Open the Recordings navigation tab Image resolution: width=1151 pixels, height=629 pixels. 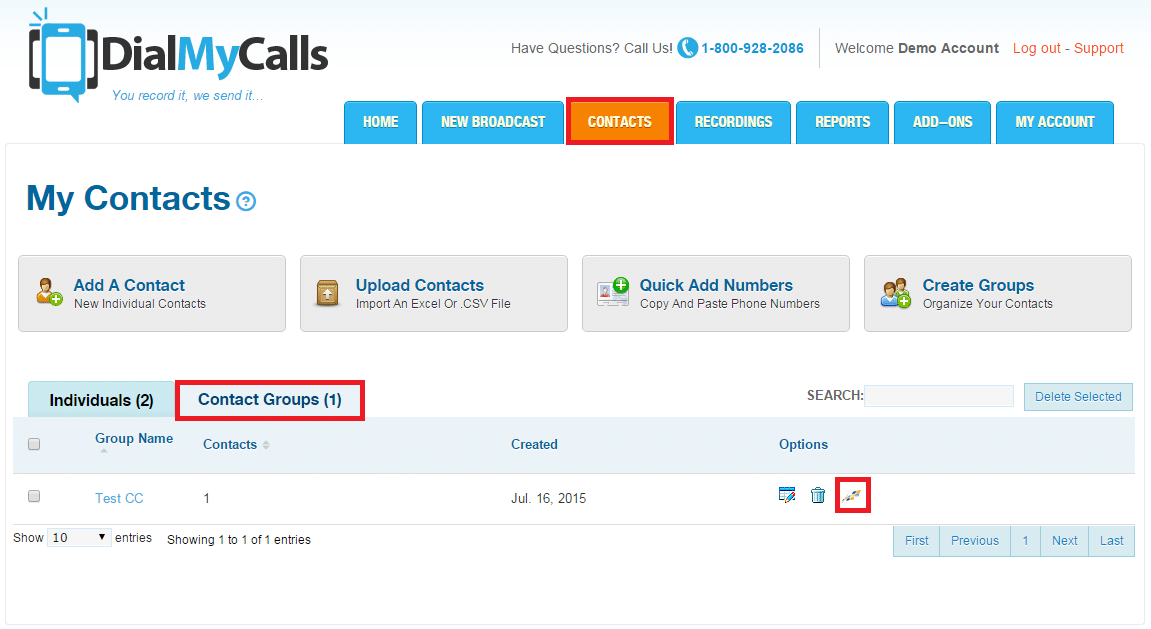pos(733,122)
